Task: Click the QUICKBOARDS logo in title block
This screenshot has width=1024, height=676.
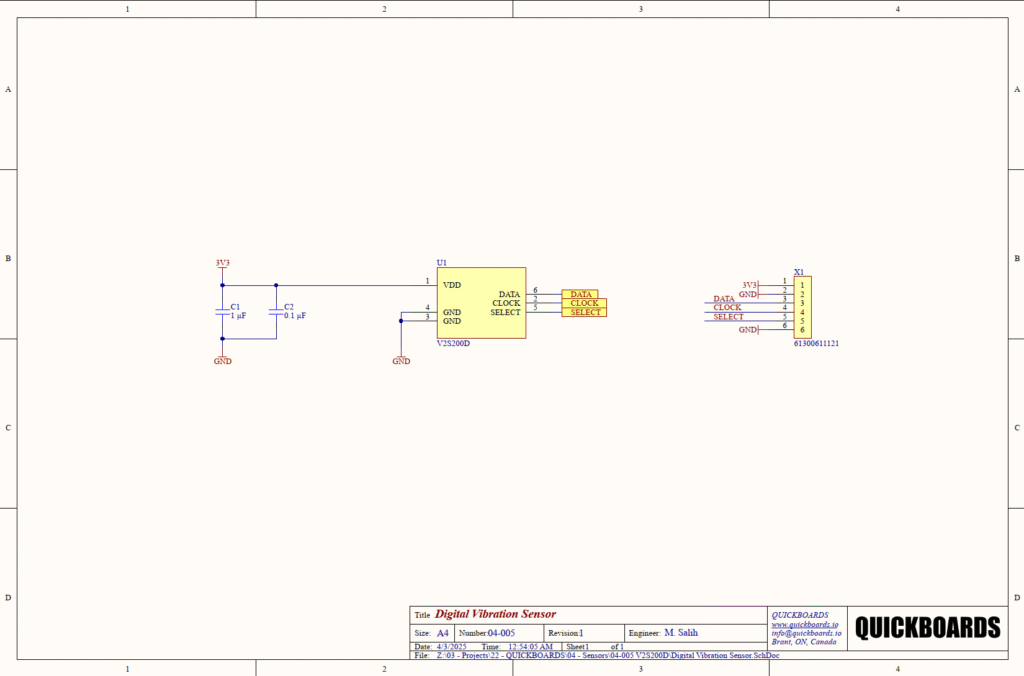Action: 927,627
